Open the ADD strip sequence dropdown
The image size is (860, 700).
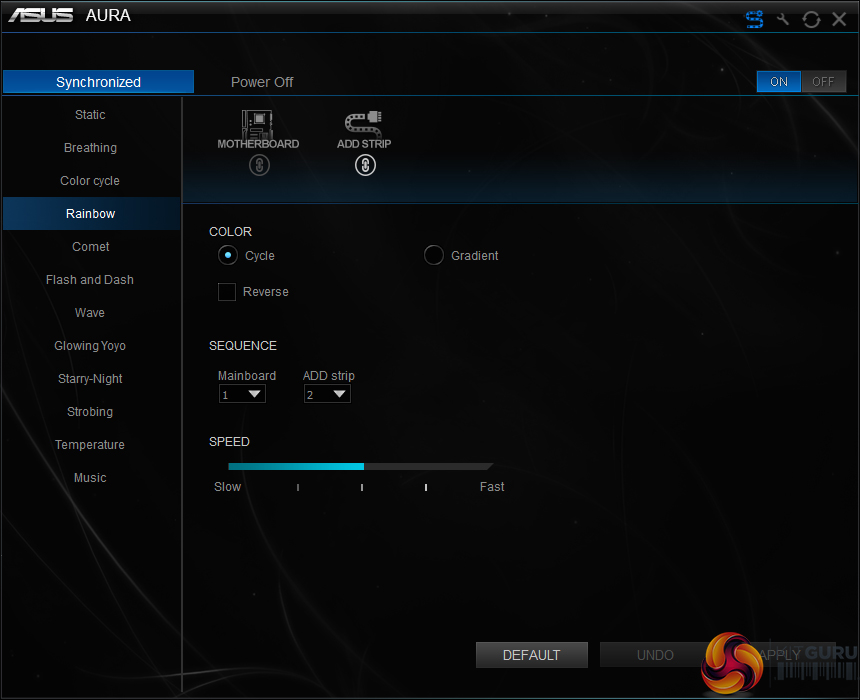pos(327,394)
